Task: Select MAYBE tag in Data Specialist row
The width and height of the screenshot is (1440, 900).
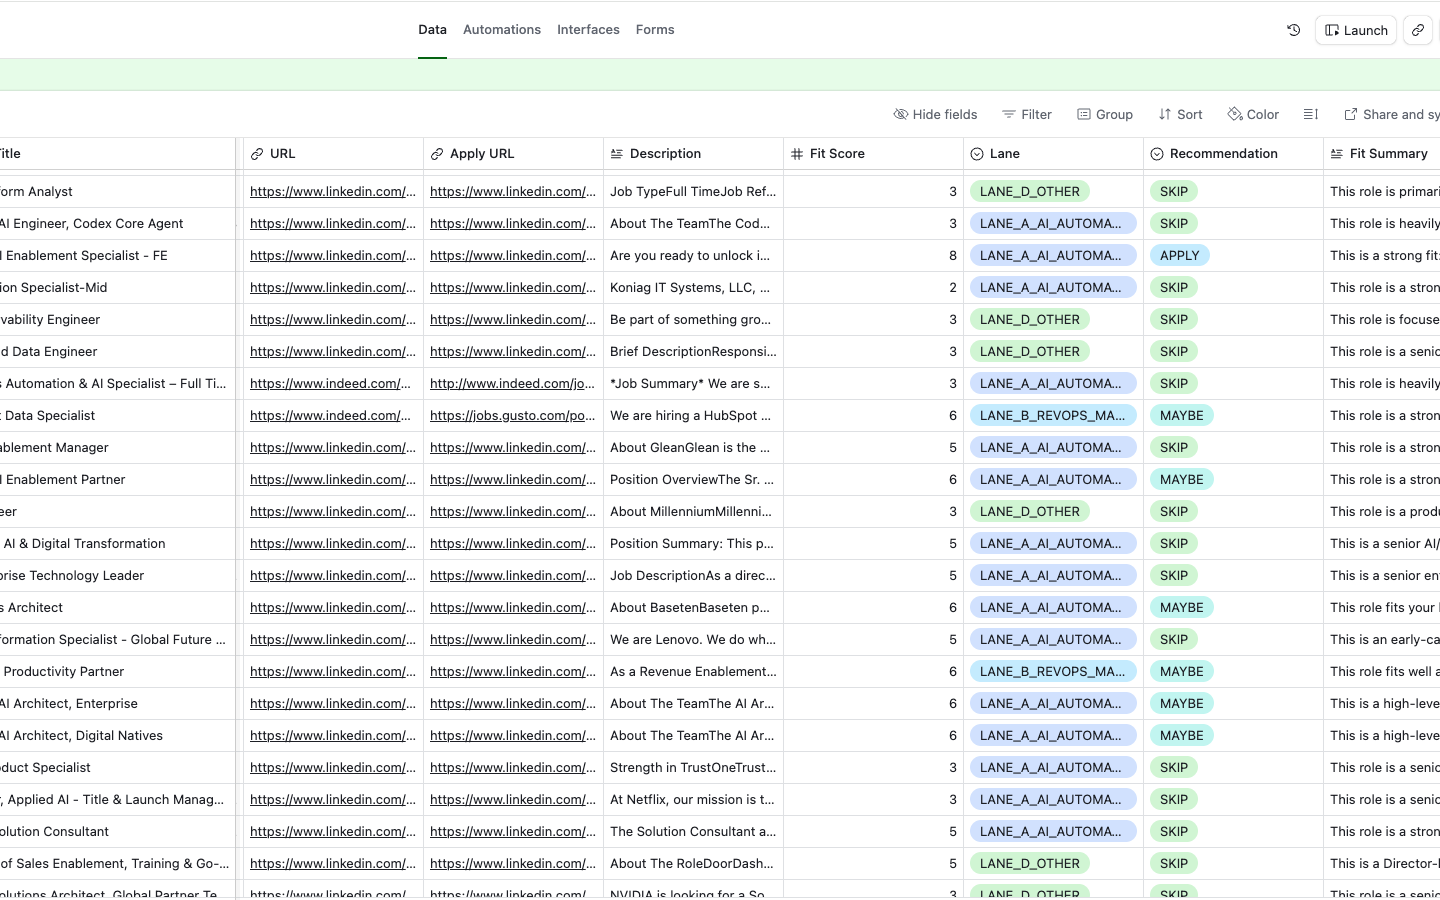Action: [1182, 415]
